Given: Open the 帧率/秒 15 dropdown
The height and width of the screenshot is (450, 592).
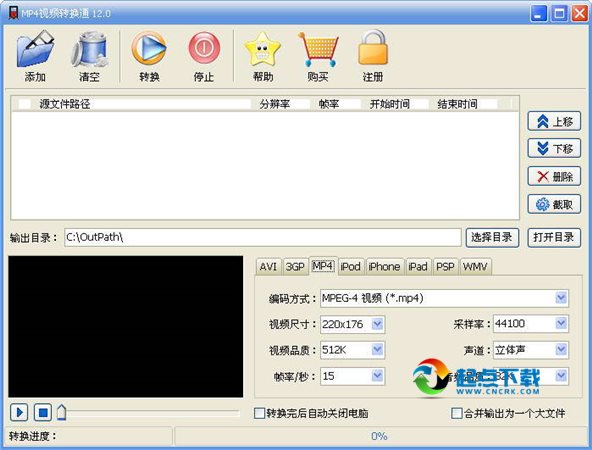Looking at the screenshot, I should [353, 376].
